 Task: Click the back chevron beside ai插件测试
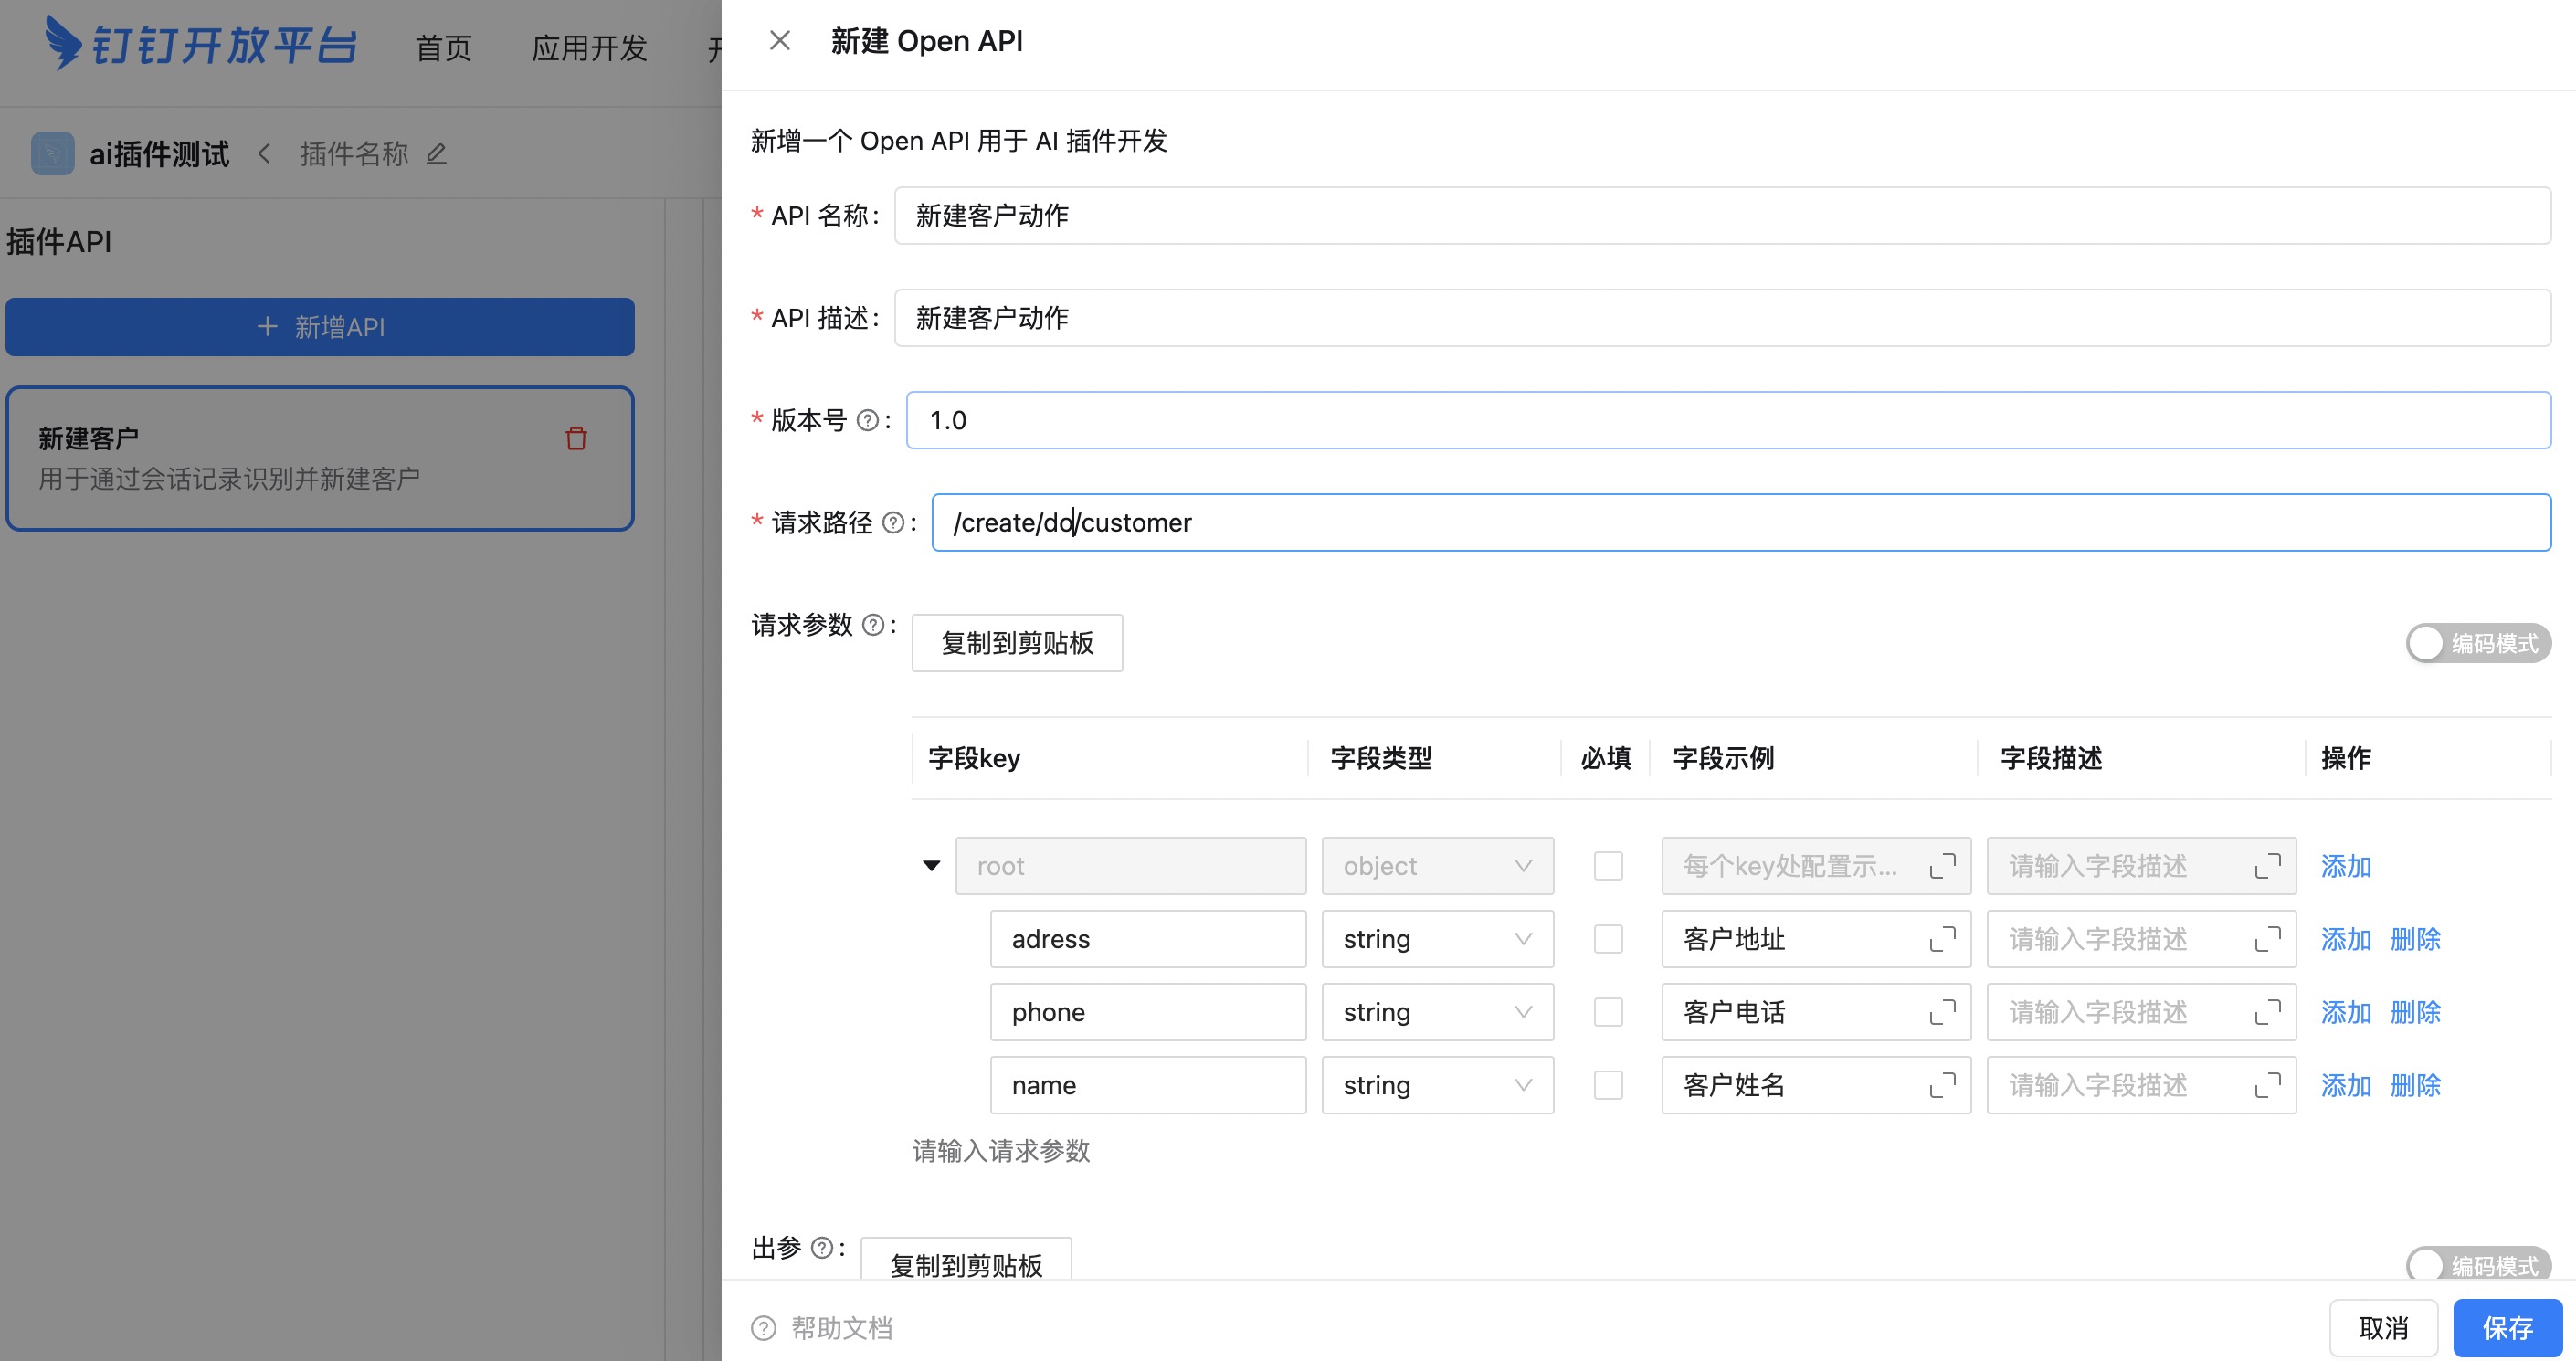point(265,154)
